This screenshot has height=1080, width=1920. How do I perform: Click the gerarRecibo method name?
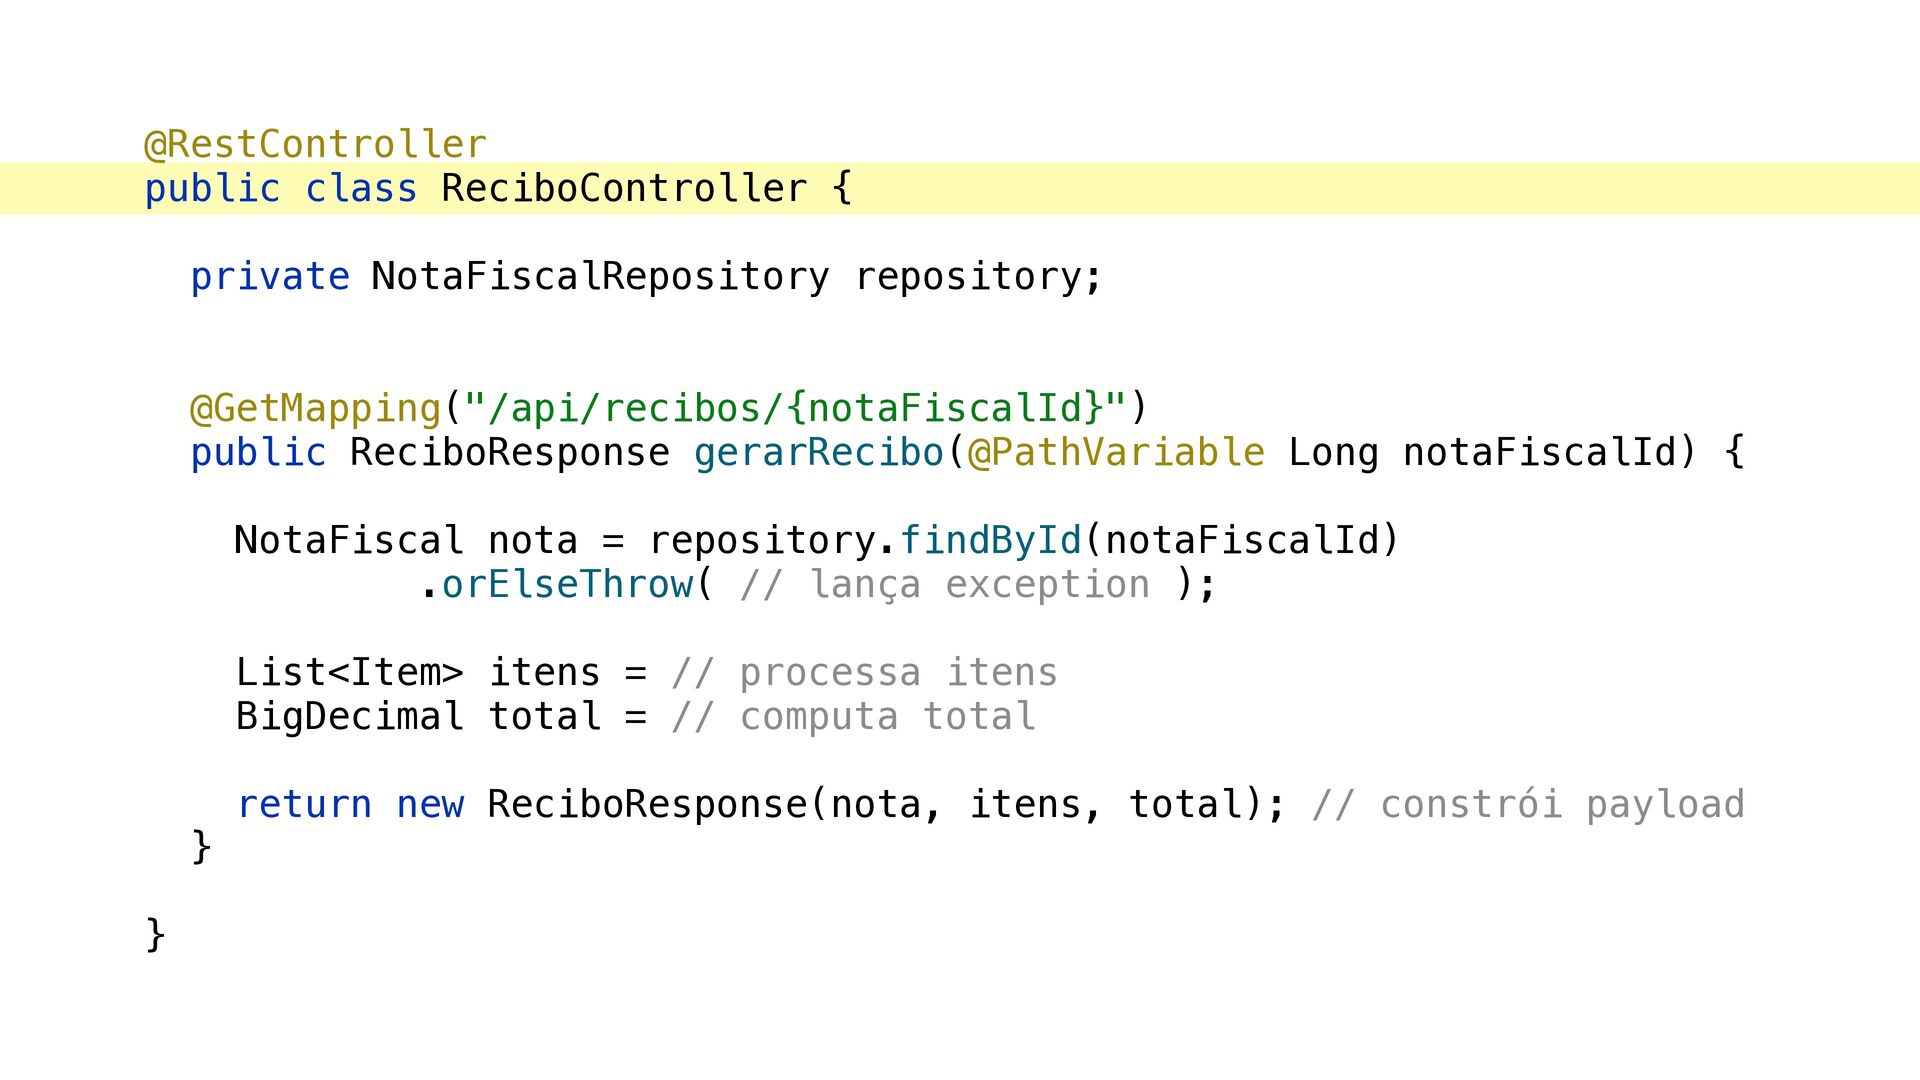(819, 453)
